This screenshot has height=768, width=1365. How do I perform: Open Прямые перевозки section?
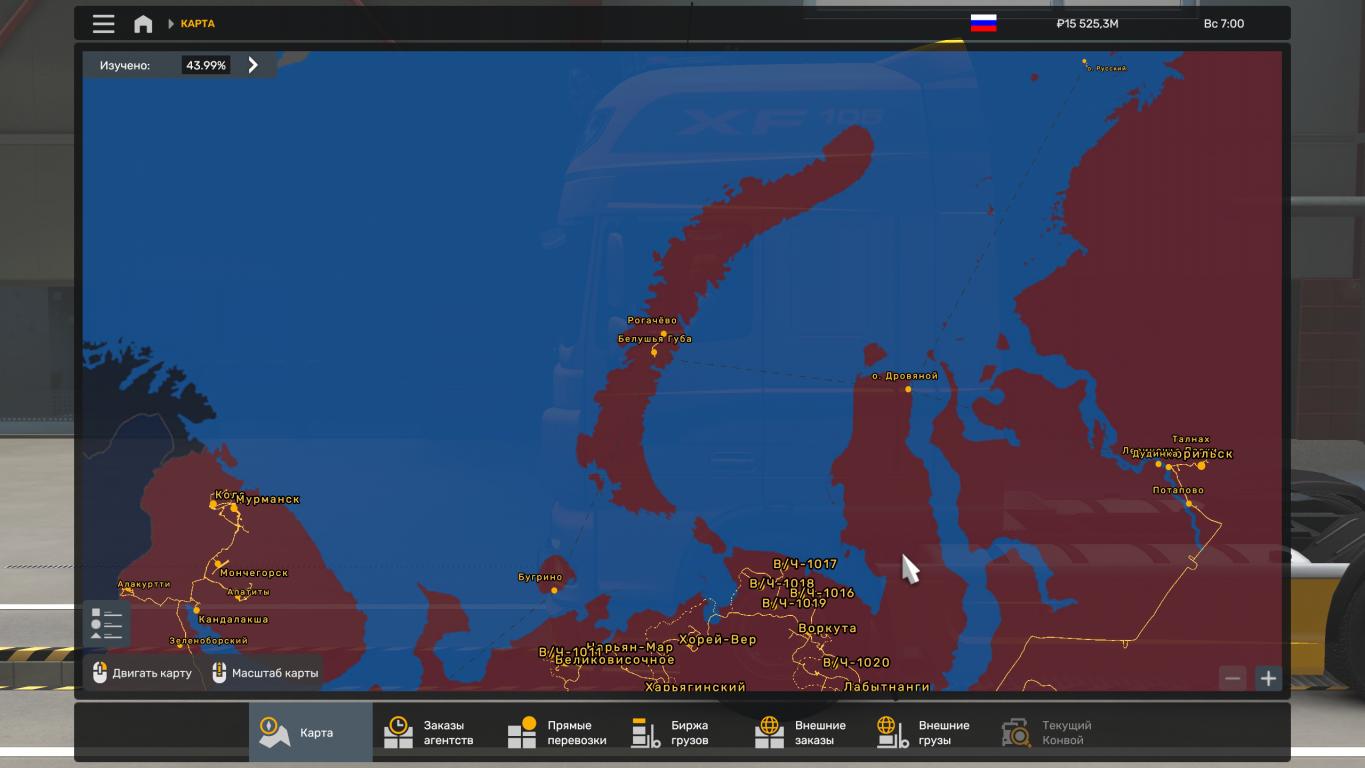tap(558, 733)
